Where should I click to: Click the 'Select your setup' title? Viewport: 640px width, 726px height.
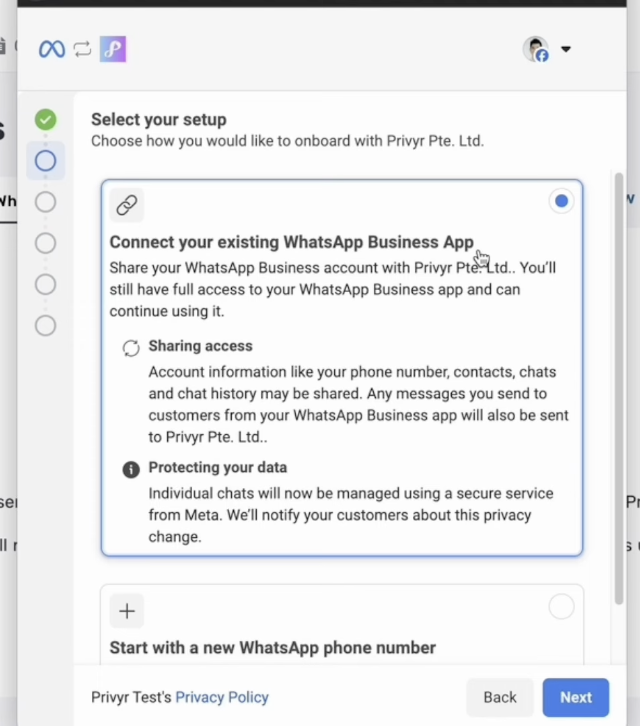[x=159, y=119]
